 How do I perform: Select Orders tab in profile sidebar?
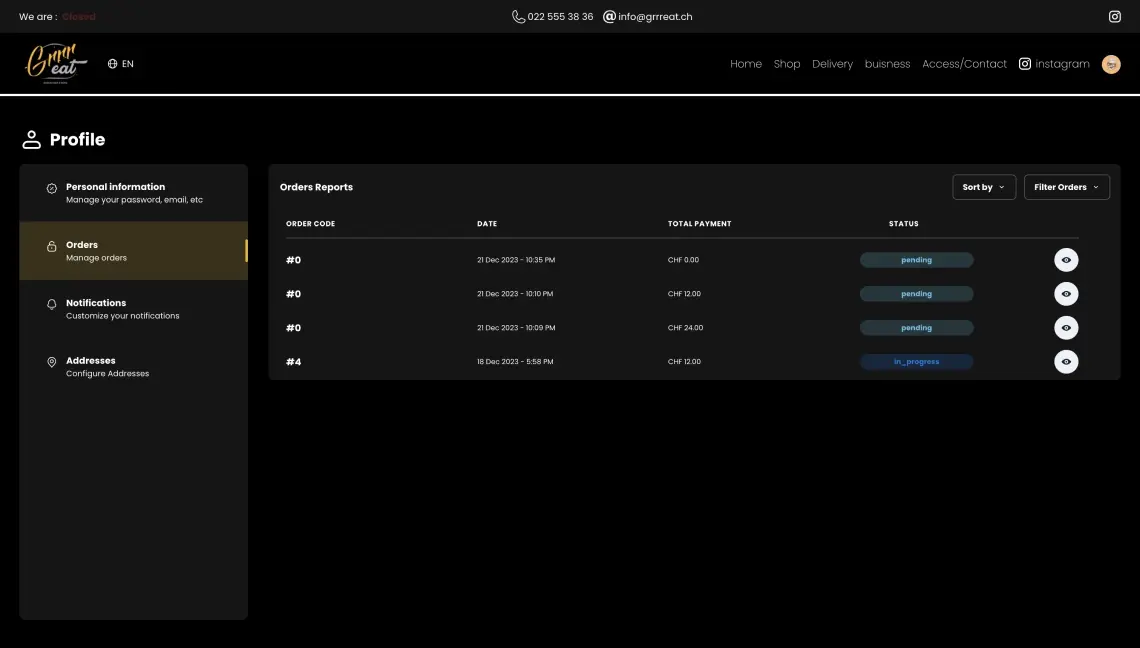tap(134, 251)
